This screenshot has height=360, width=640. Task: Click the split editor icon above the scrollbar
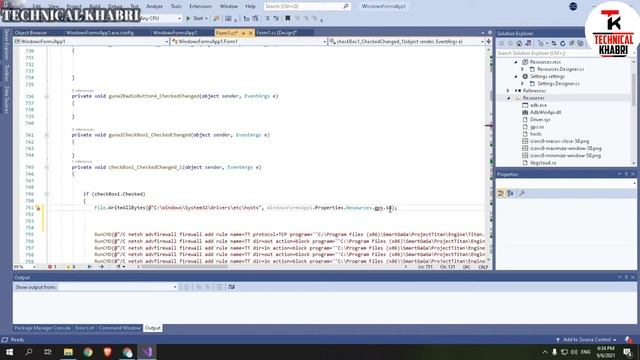coord(489,42)
